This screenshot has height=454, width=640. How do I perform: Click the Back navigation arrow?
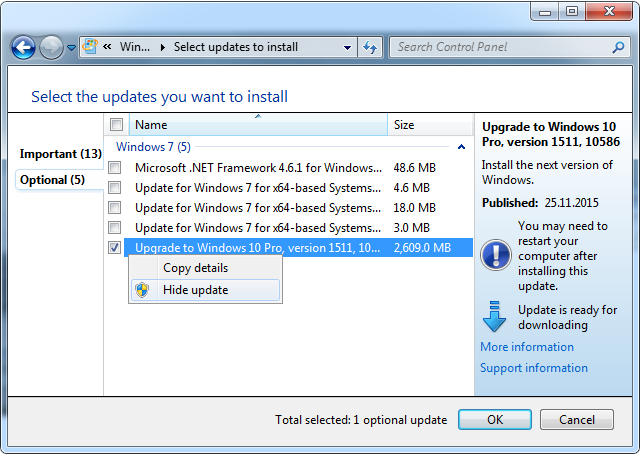tap(23, 47)
